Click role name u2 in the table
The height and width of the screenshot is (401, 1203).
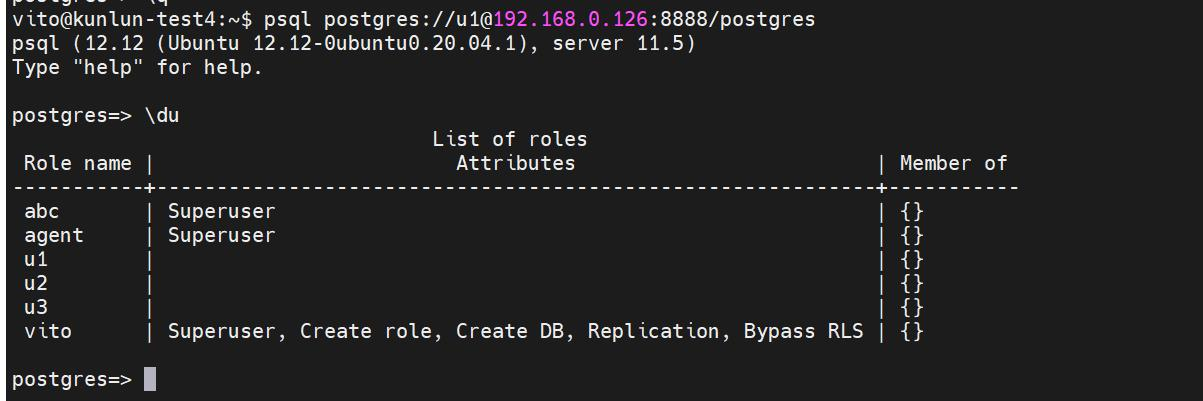pyautogui.click(x=36, y=284)
